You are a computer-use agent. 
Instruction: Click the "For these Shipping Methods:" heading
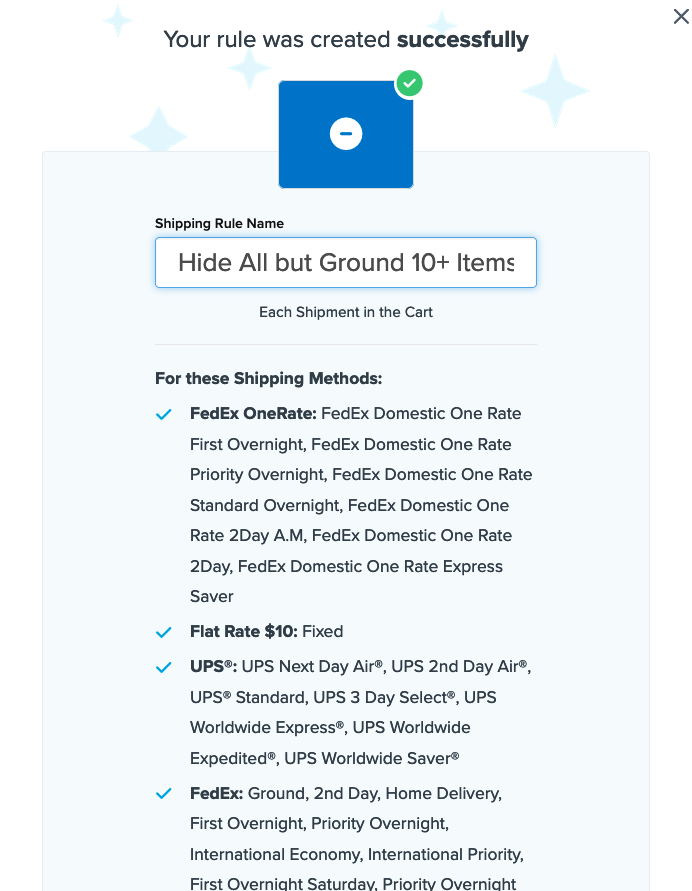[268, 379]
